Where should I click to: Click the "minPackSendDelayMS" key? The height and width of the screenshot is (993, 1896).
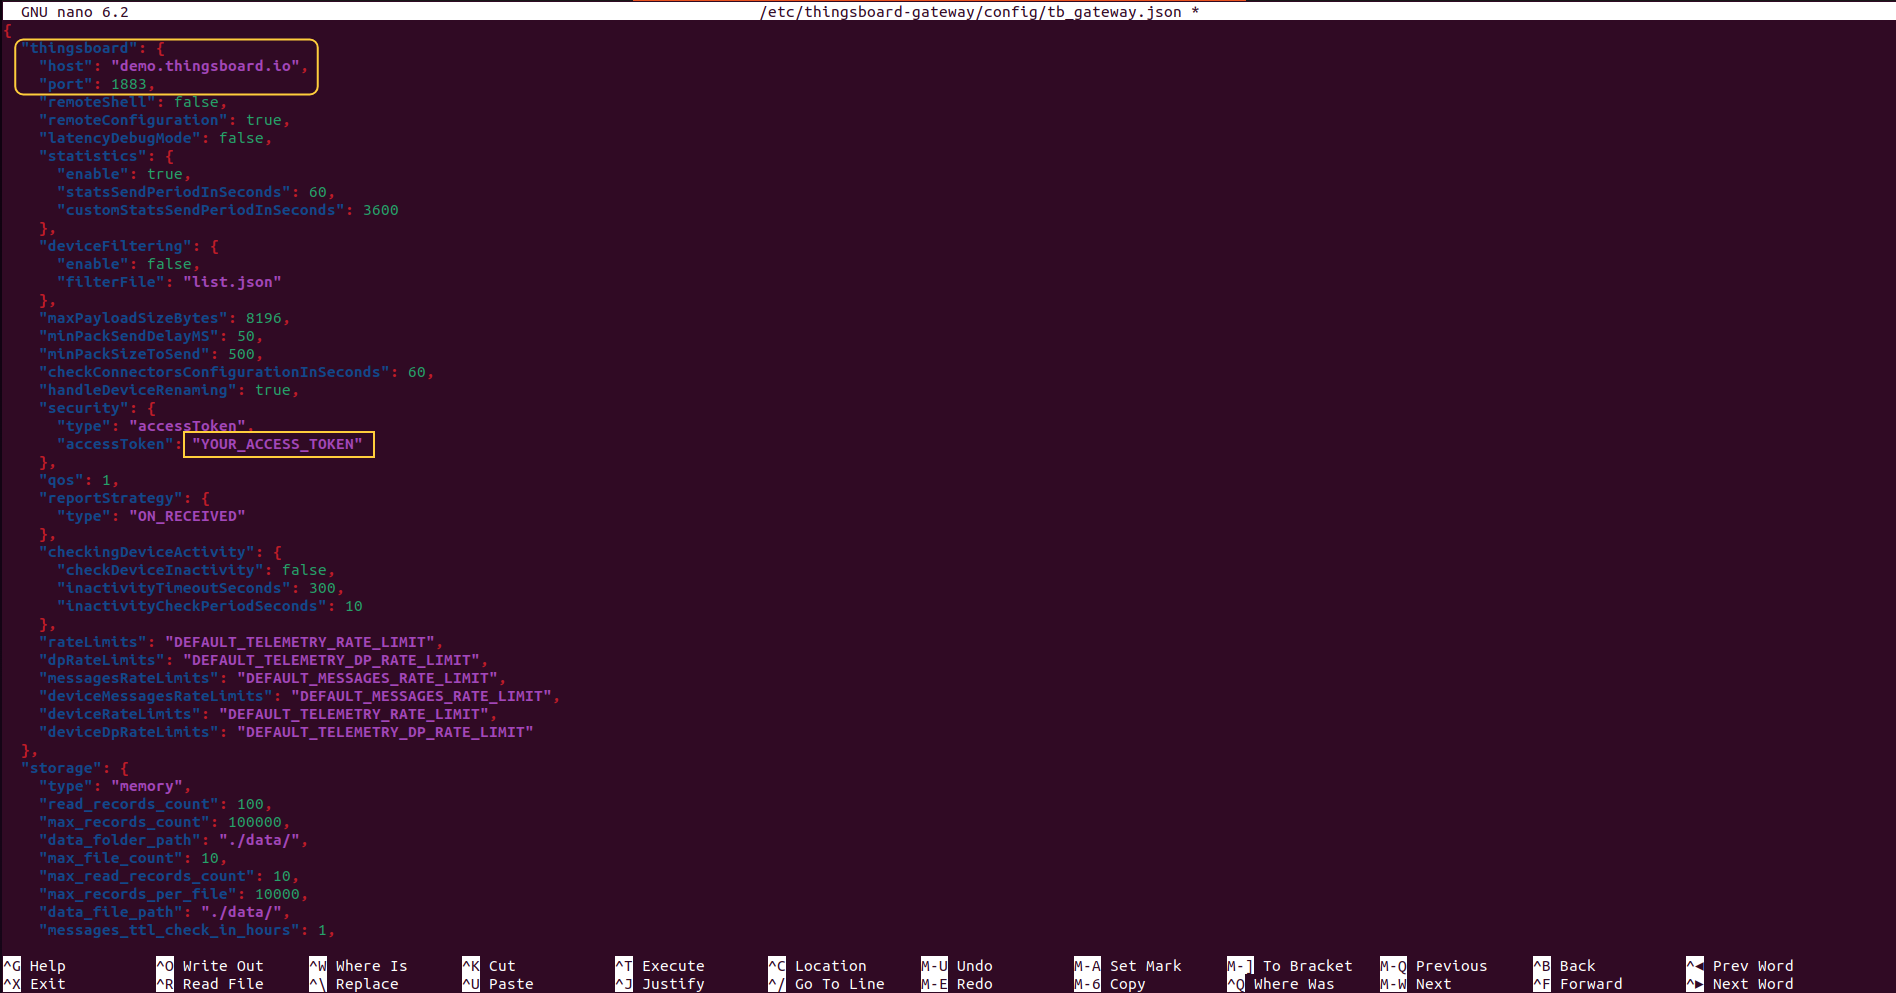129,336
